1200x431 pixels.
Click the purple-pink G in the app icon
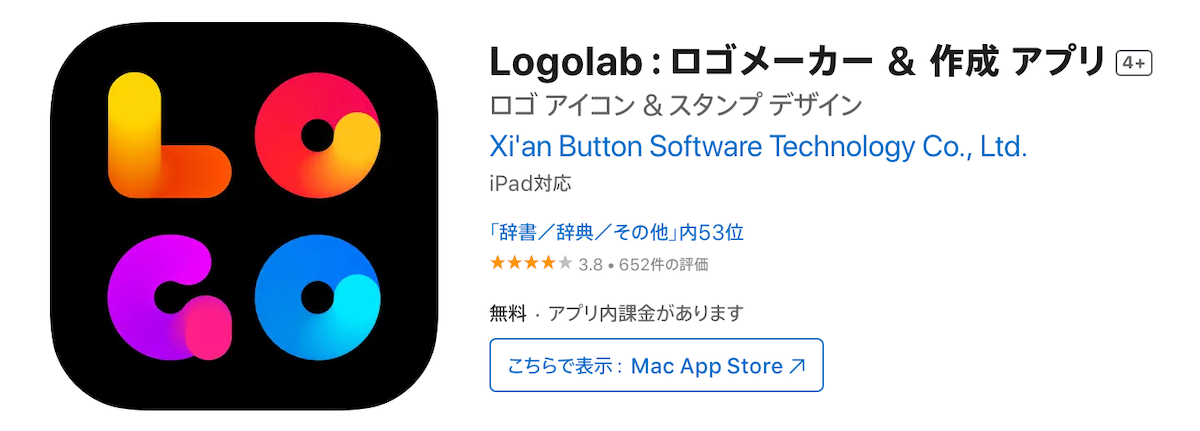pos(160,298)
